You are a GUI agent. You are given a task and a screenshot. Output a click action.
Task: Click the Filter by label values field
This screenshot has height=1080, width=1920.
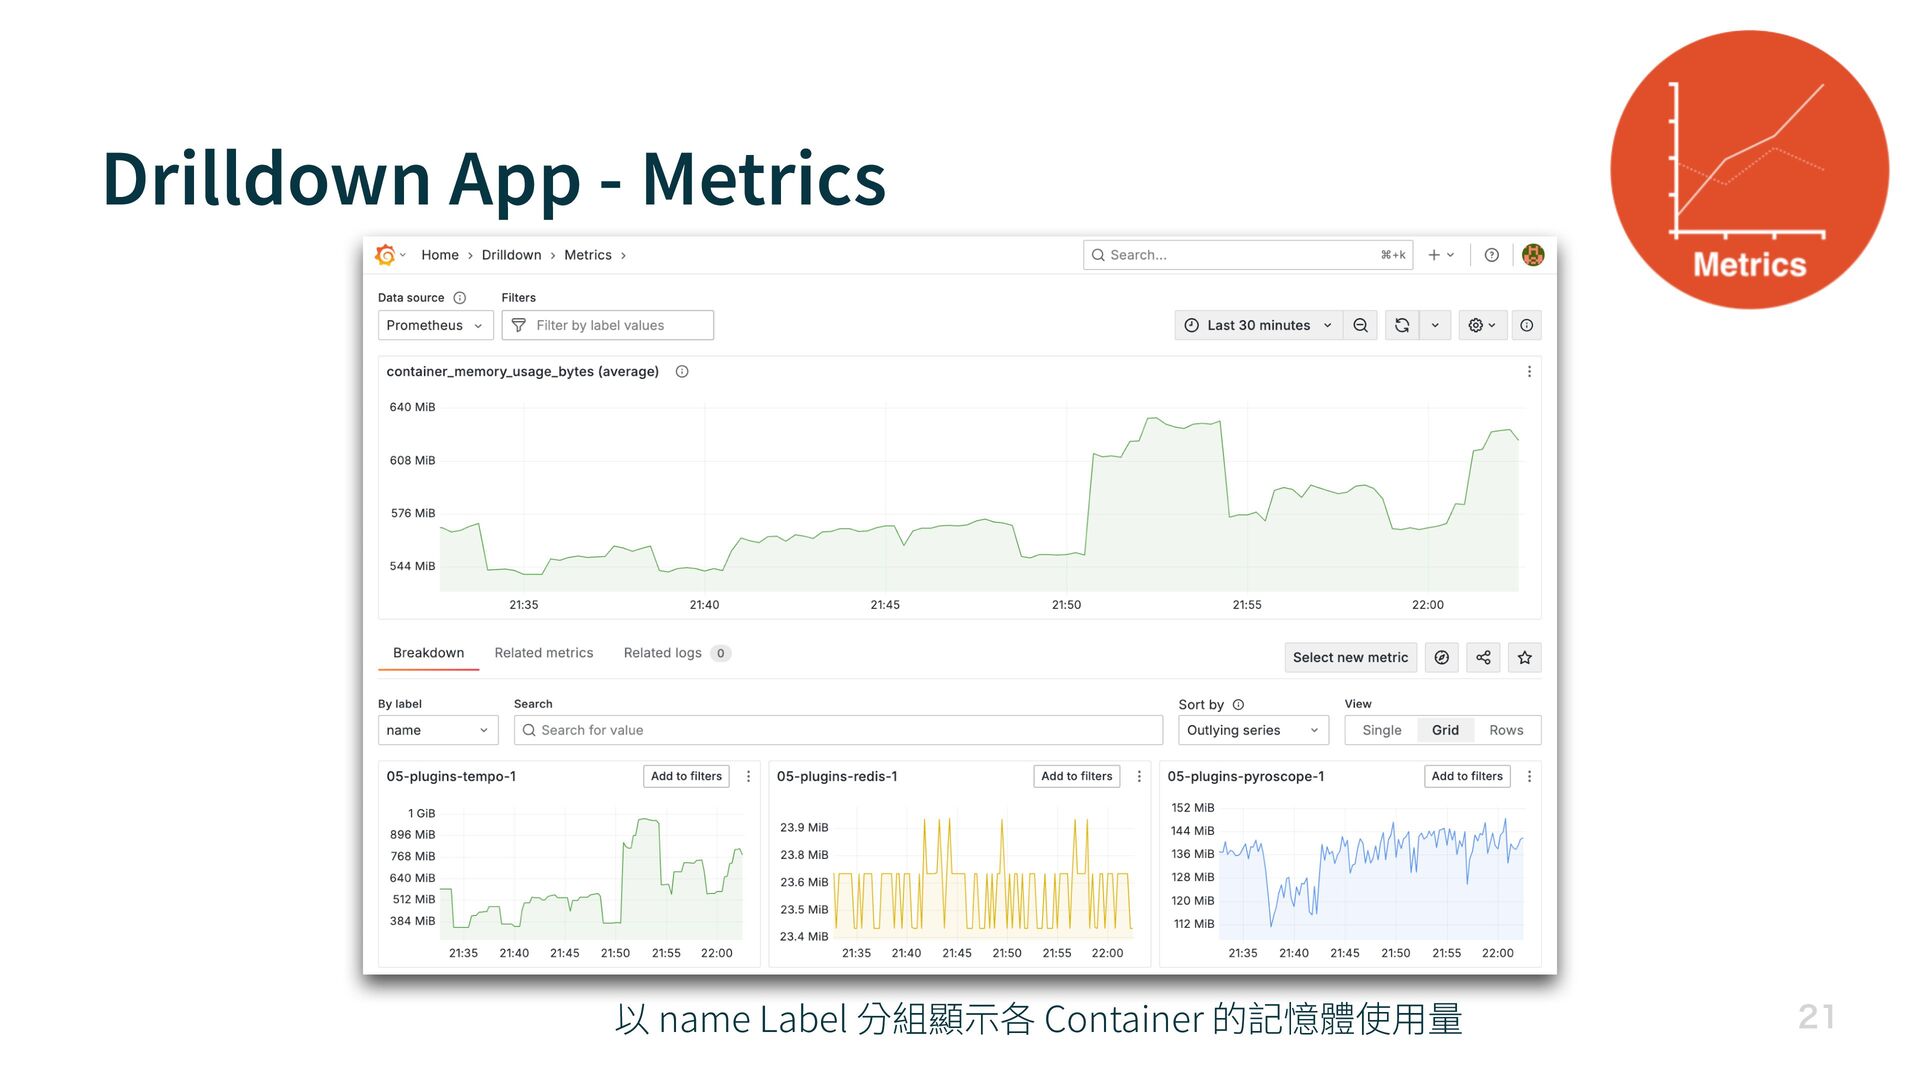[608, 325]
